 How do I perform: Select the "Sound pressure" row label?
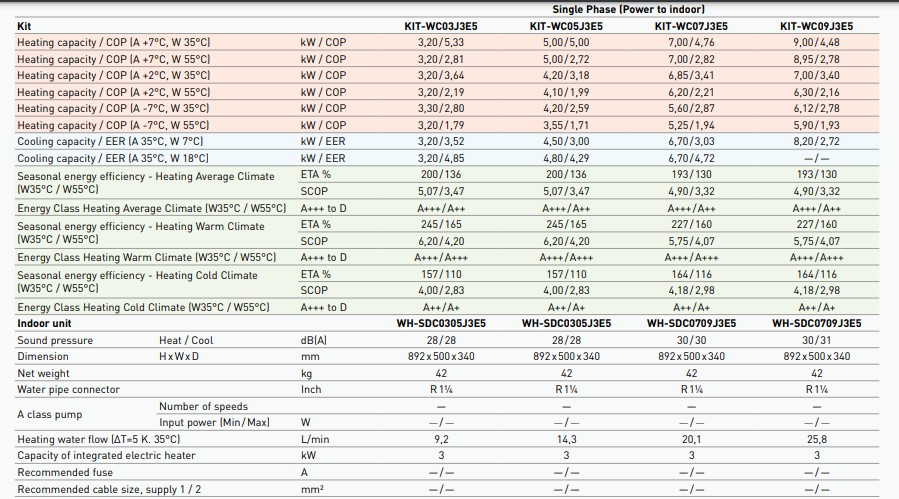[55, 341]
